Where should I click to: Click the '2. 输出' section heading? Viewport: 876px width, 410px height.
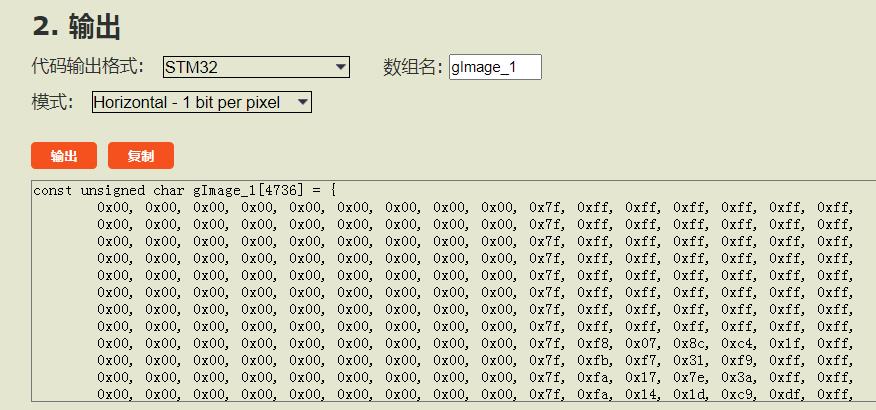click(x=77, y=27)
